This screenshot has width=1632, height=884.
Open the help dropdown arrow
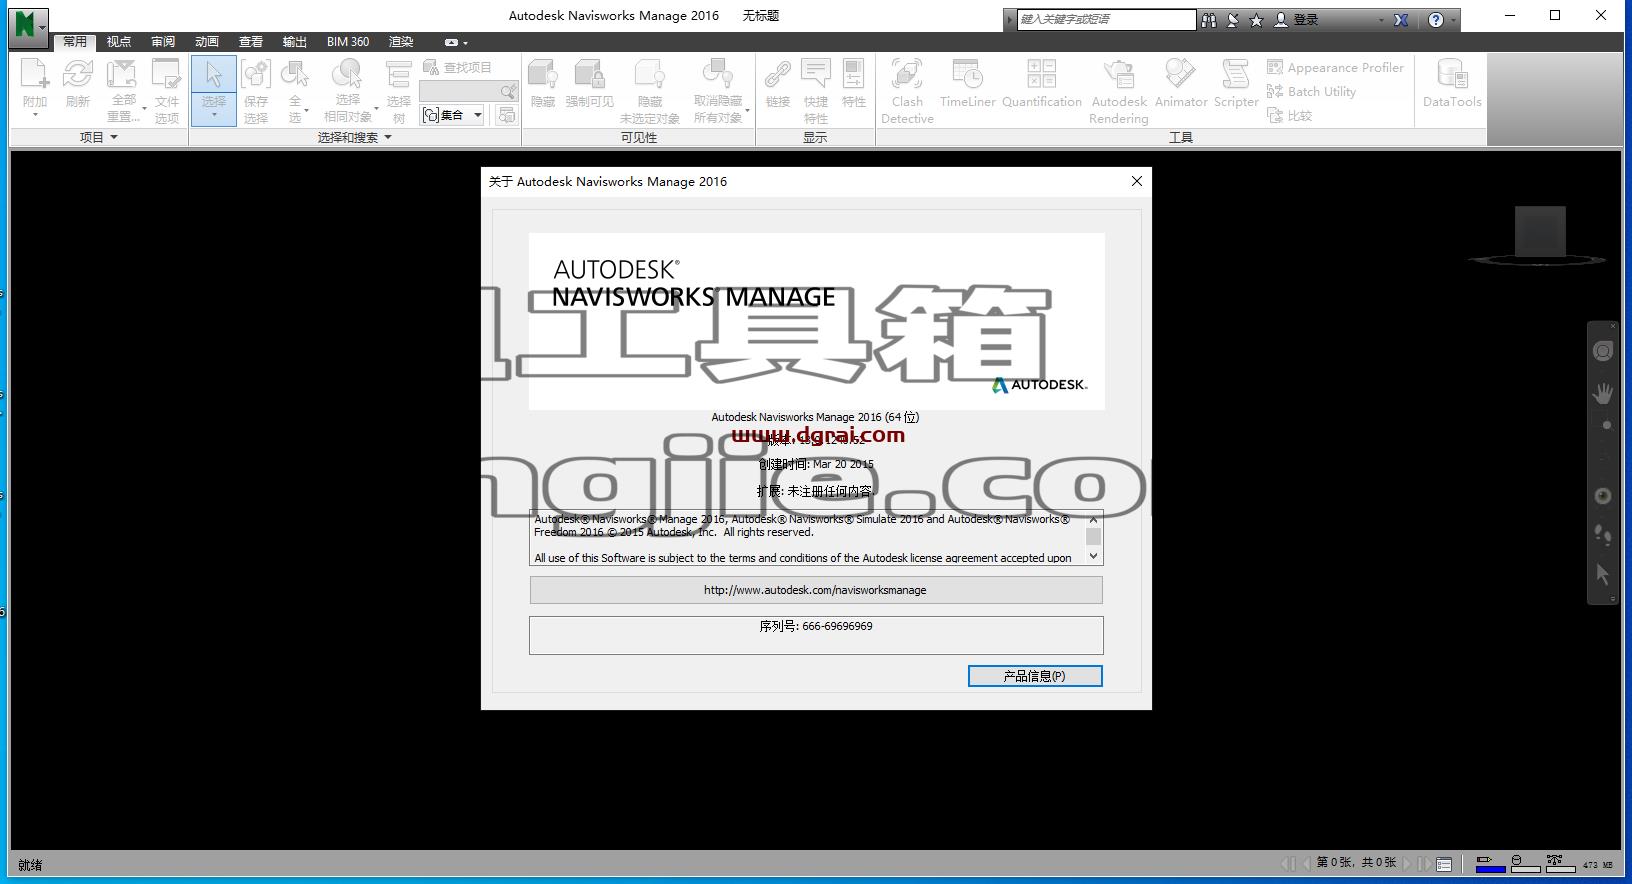[1453, 21]
